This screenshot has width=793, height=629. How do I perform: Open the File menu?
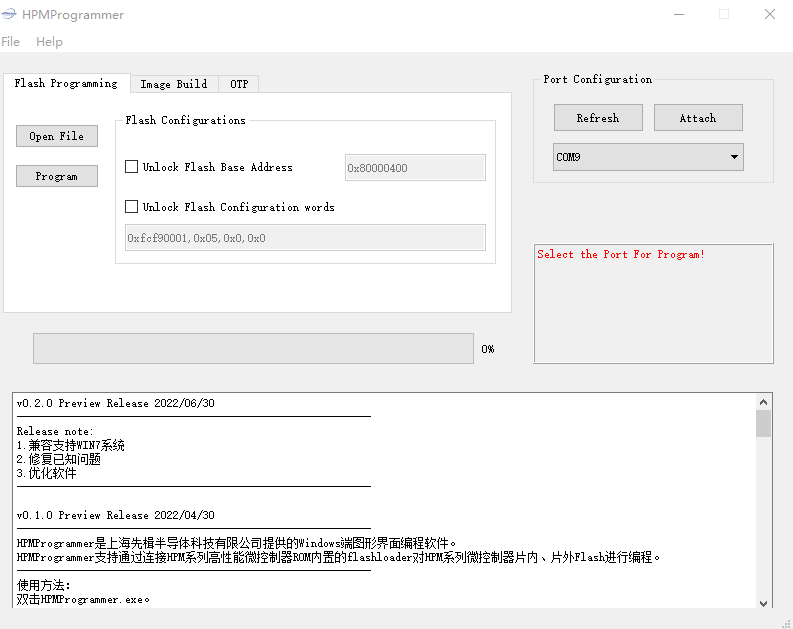[11, 41]
